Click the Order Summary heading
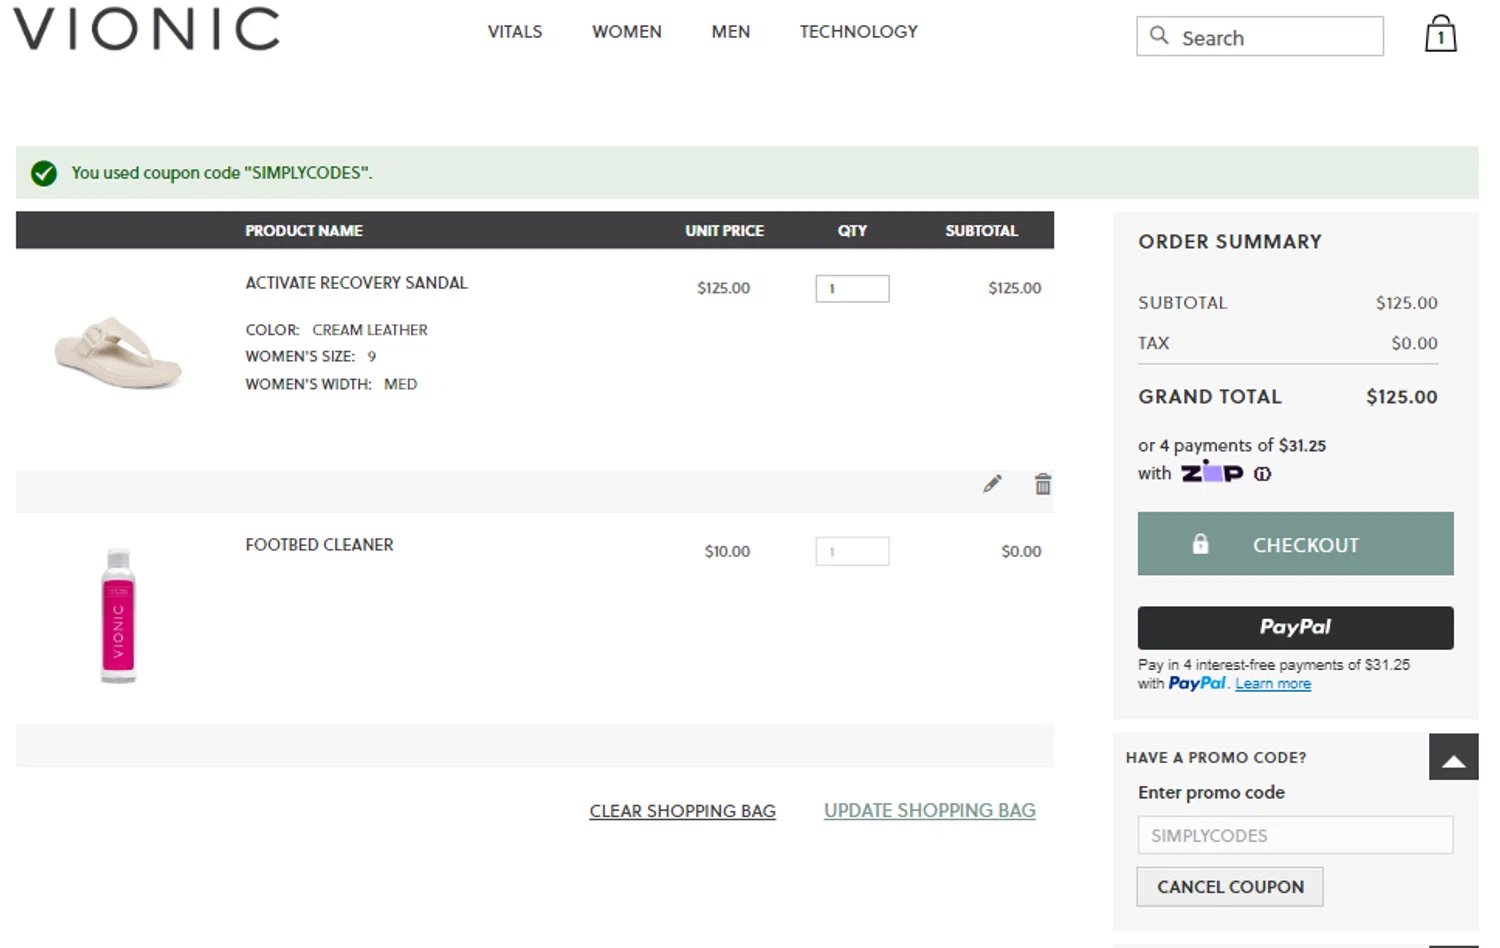The width and height of the screenshot is (1500, 948). [1230, 242]
